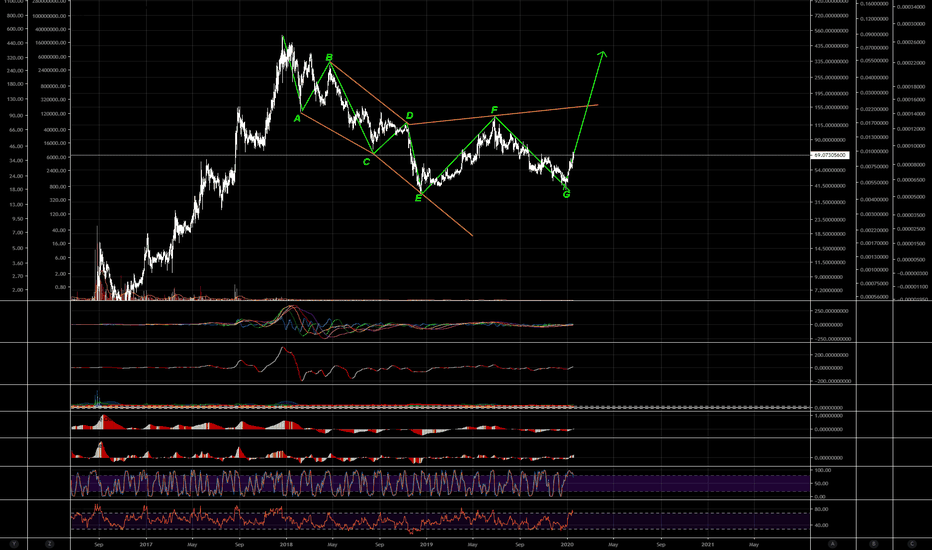The image size is (932, 550).
Task: Select the wave label C on chart
Action: [x=367, y=161]
